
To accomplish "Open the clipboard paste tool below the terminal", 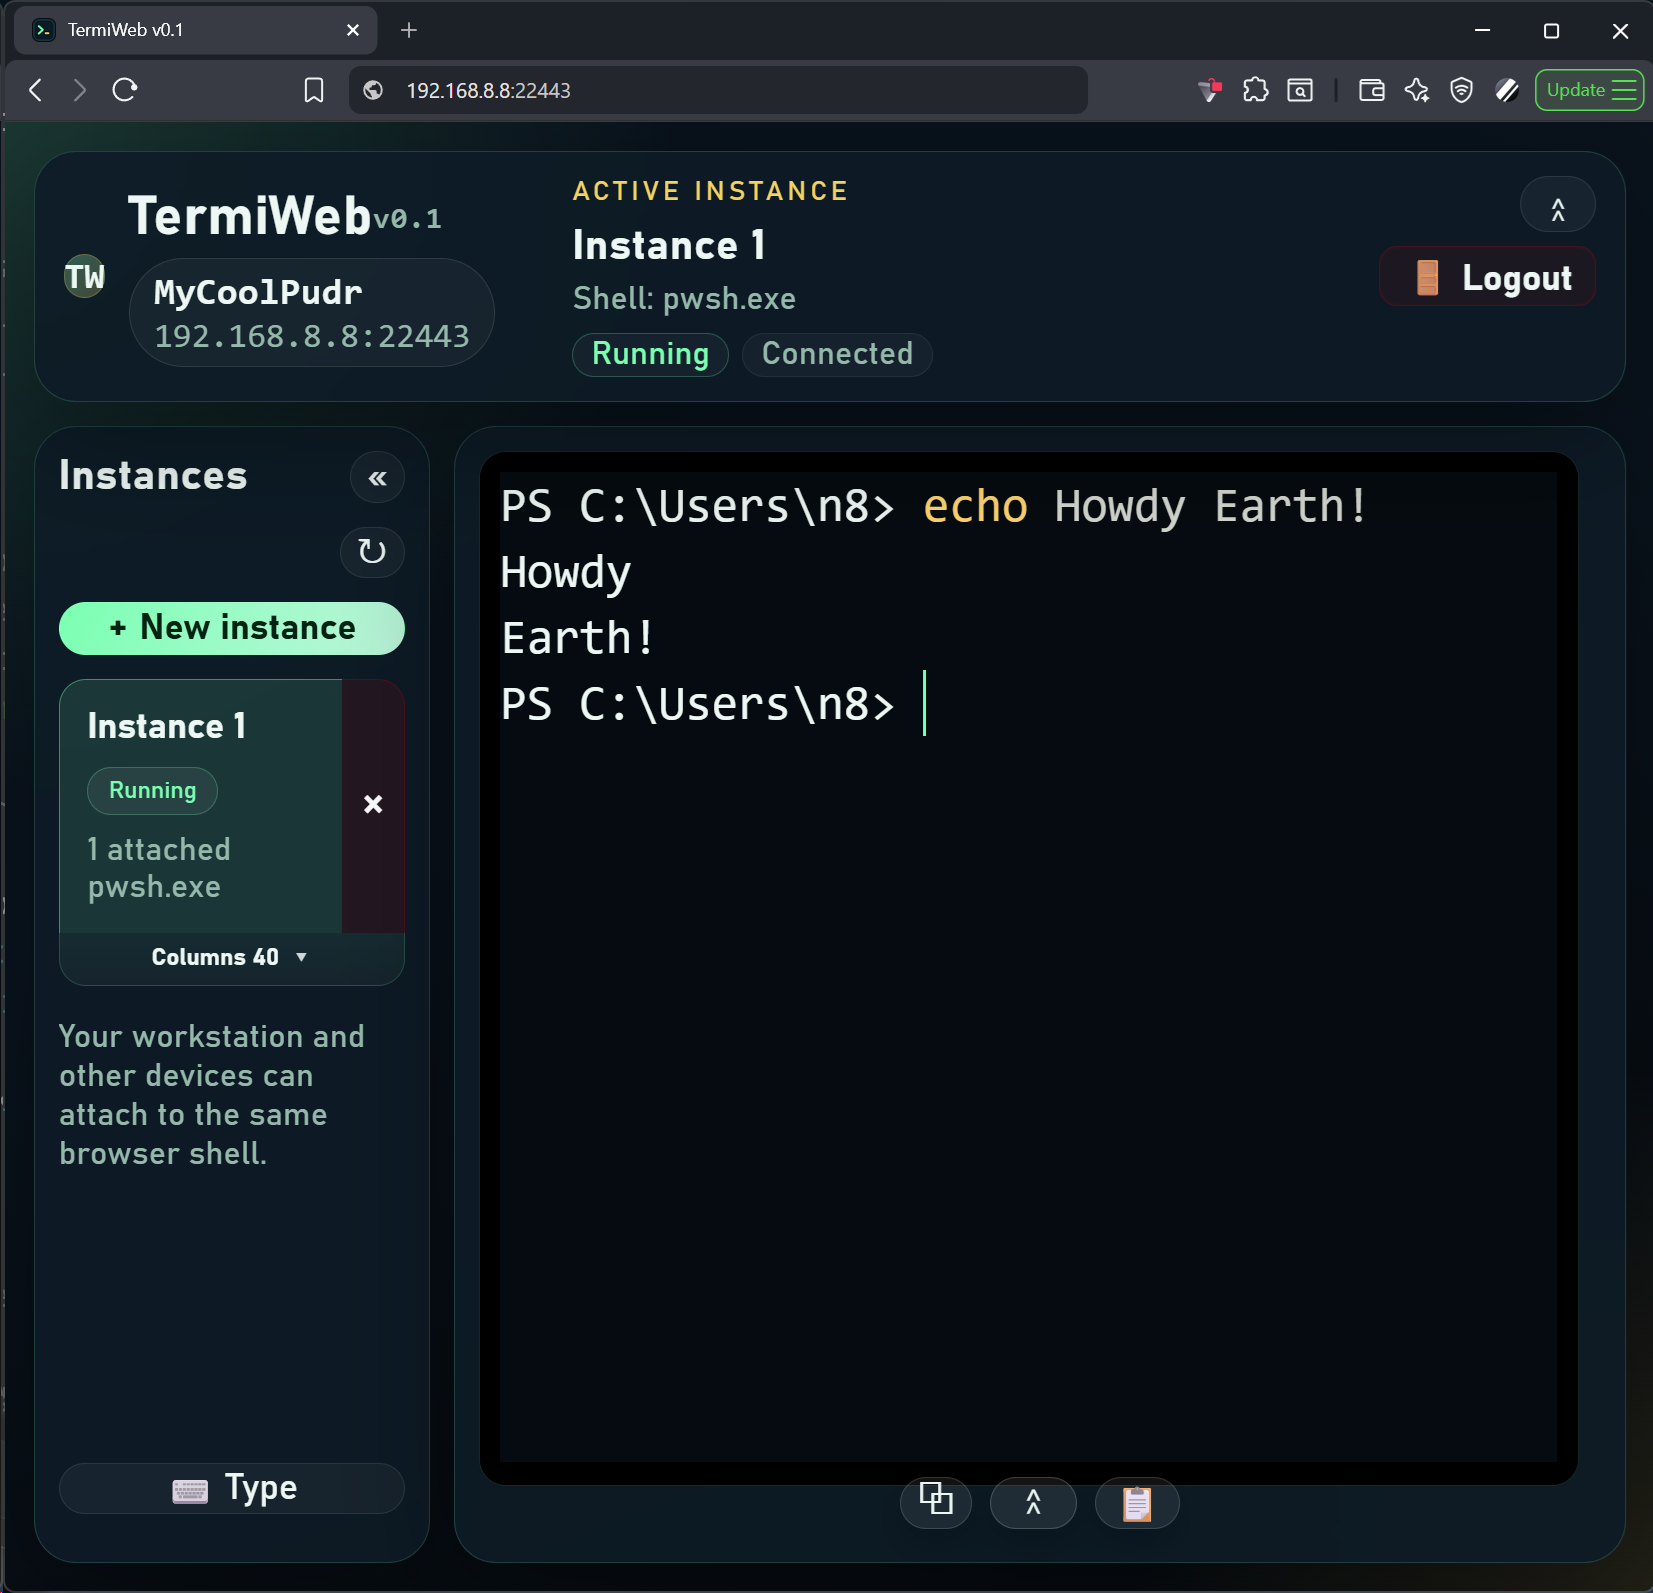I will 1136,1502.
